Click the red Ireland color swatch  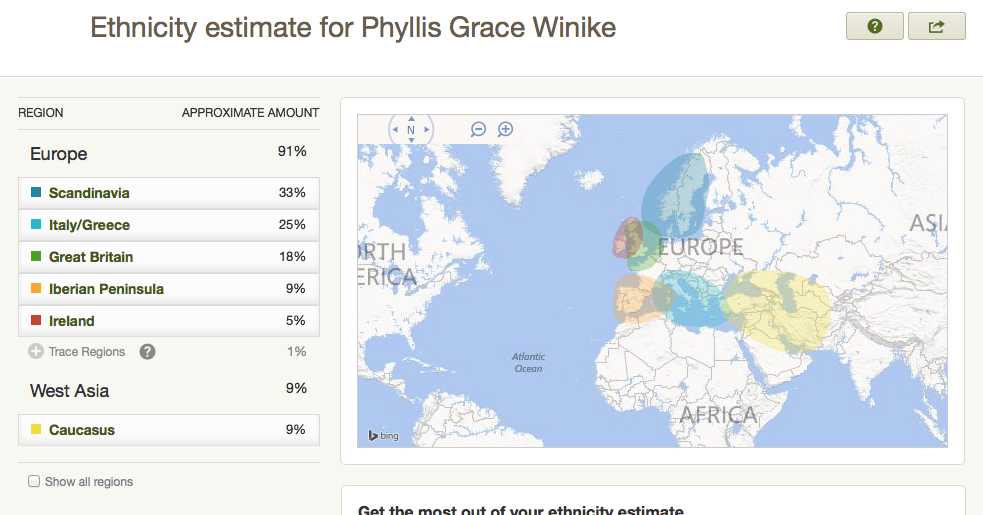(x=36, y=321)
